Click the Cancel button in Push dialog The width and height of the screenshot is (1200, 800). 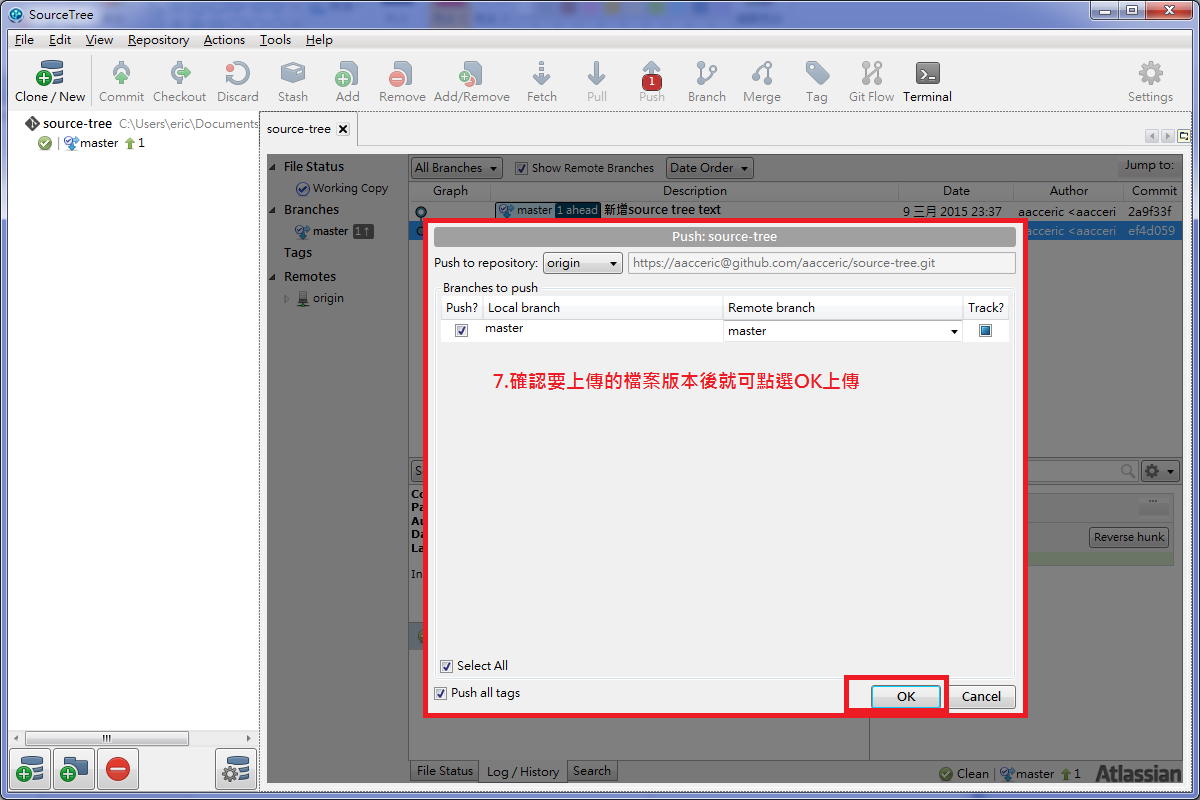pos(981,697)
